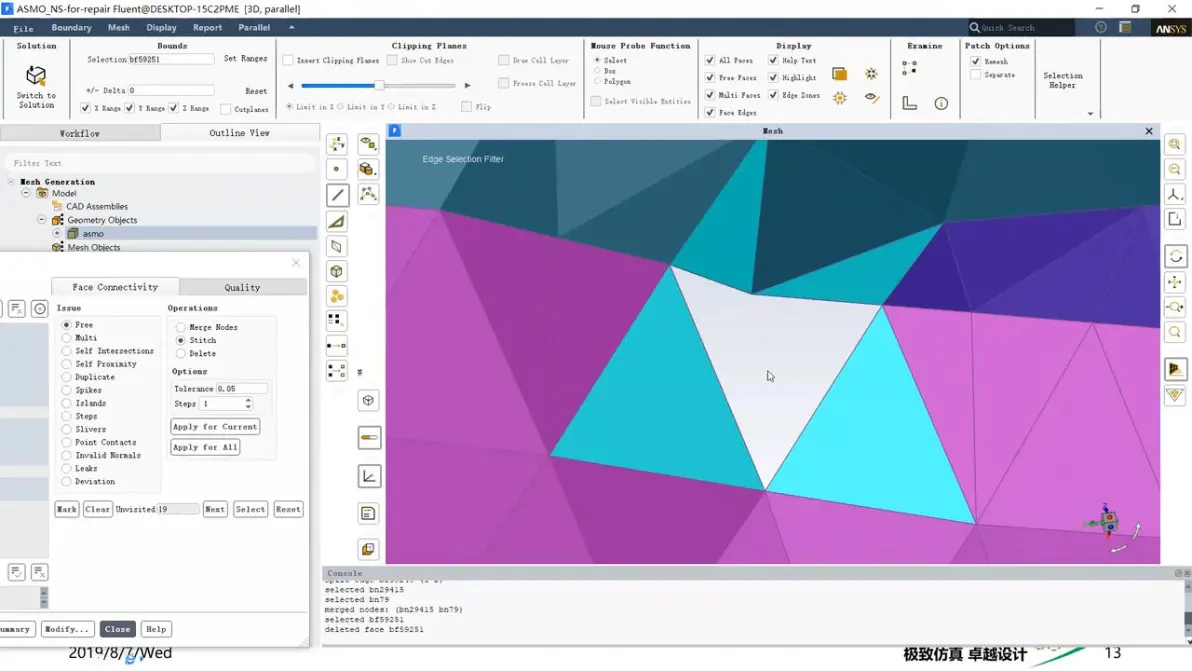Uncheck the Remesh patch option
1192x671 pixels.
click(975, 62)
